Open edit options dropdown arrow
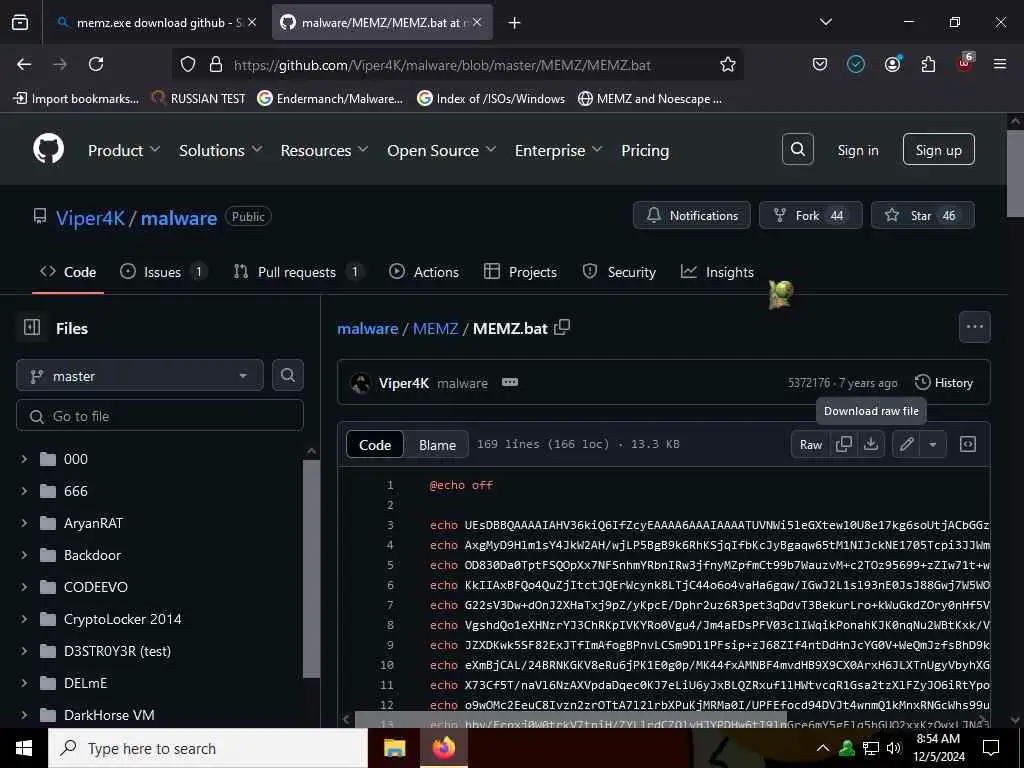This screenshot has height=768, width=1024. point(933,444)
